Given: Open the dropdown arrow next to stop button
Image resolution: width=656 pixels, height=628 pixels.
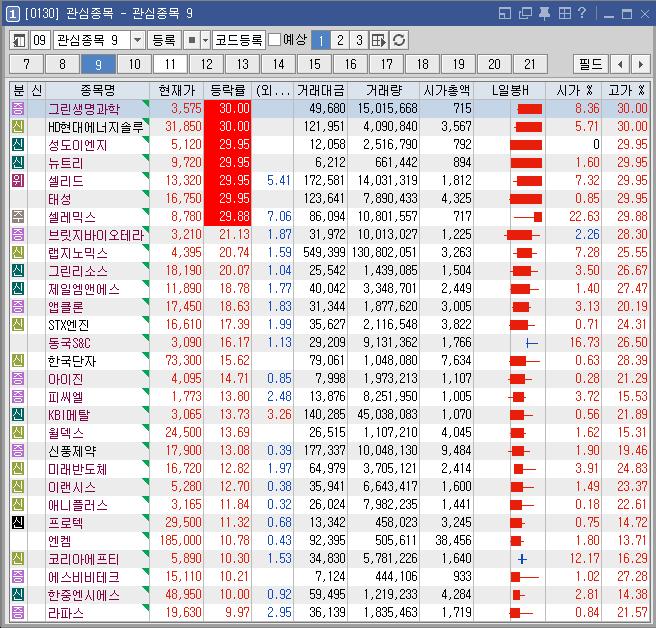Looking at the screenshot, I should (205, 40).
